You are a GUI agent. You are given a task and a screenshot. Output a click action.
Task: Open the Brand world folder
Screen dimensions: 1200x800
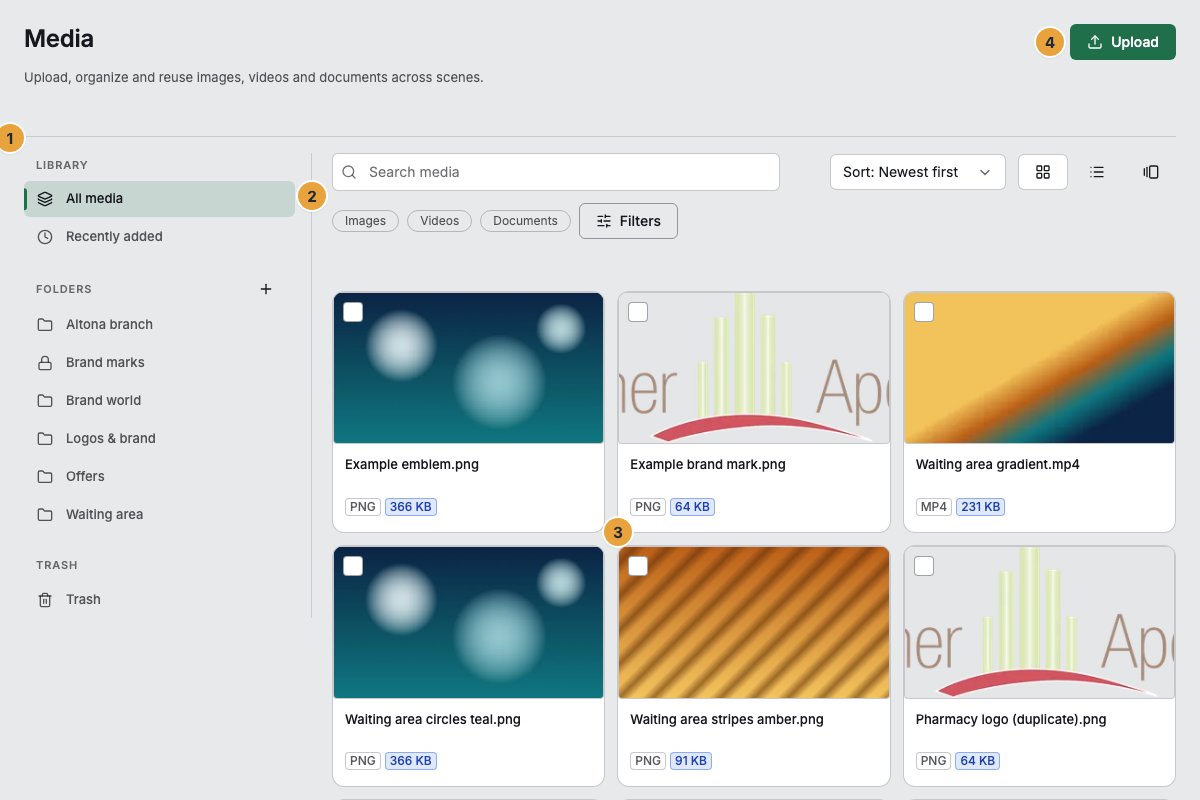click(159, 401)
